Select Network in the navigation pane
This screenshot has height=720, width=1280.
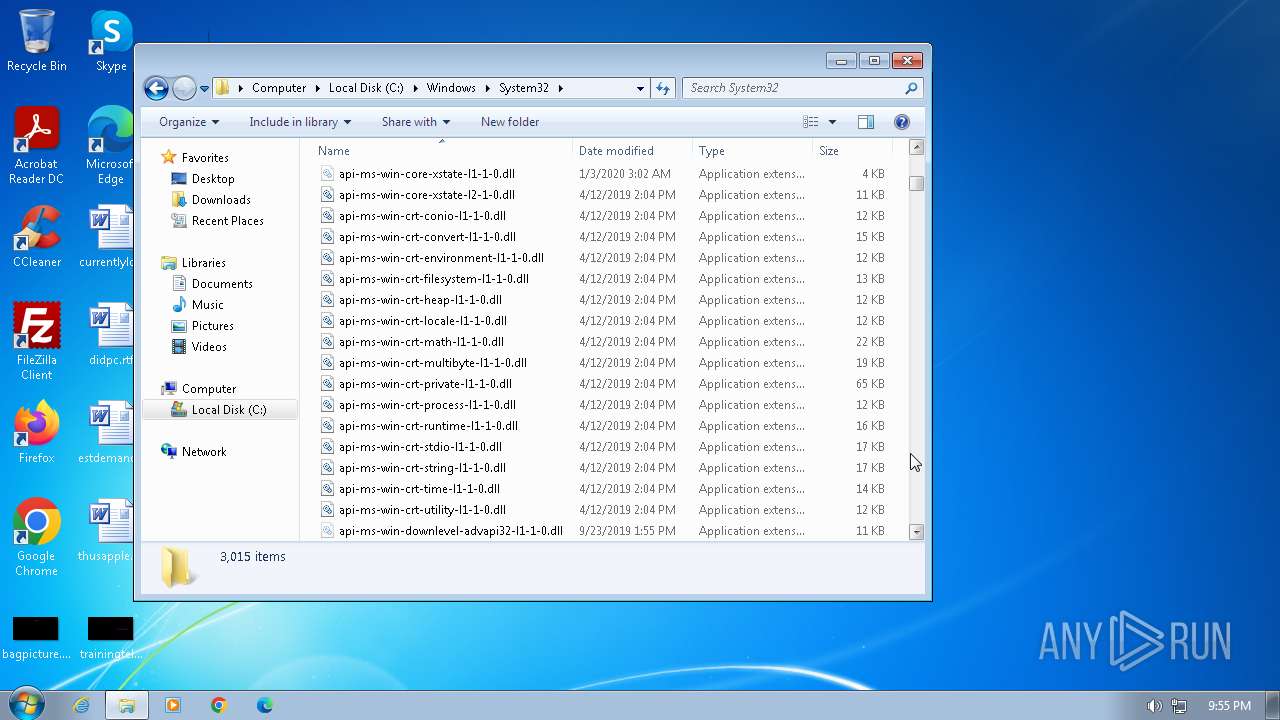(204, 452)
